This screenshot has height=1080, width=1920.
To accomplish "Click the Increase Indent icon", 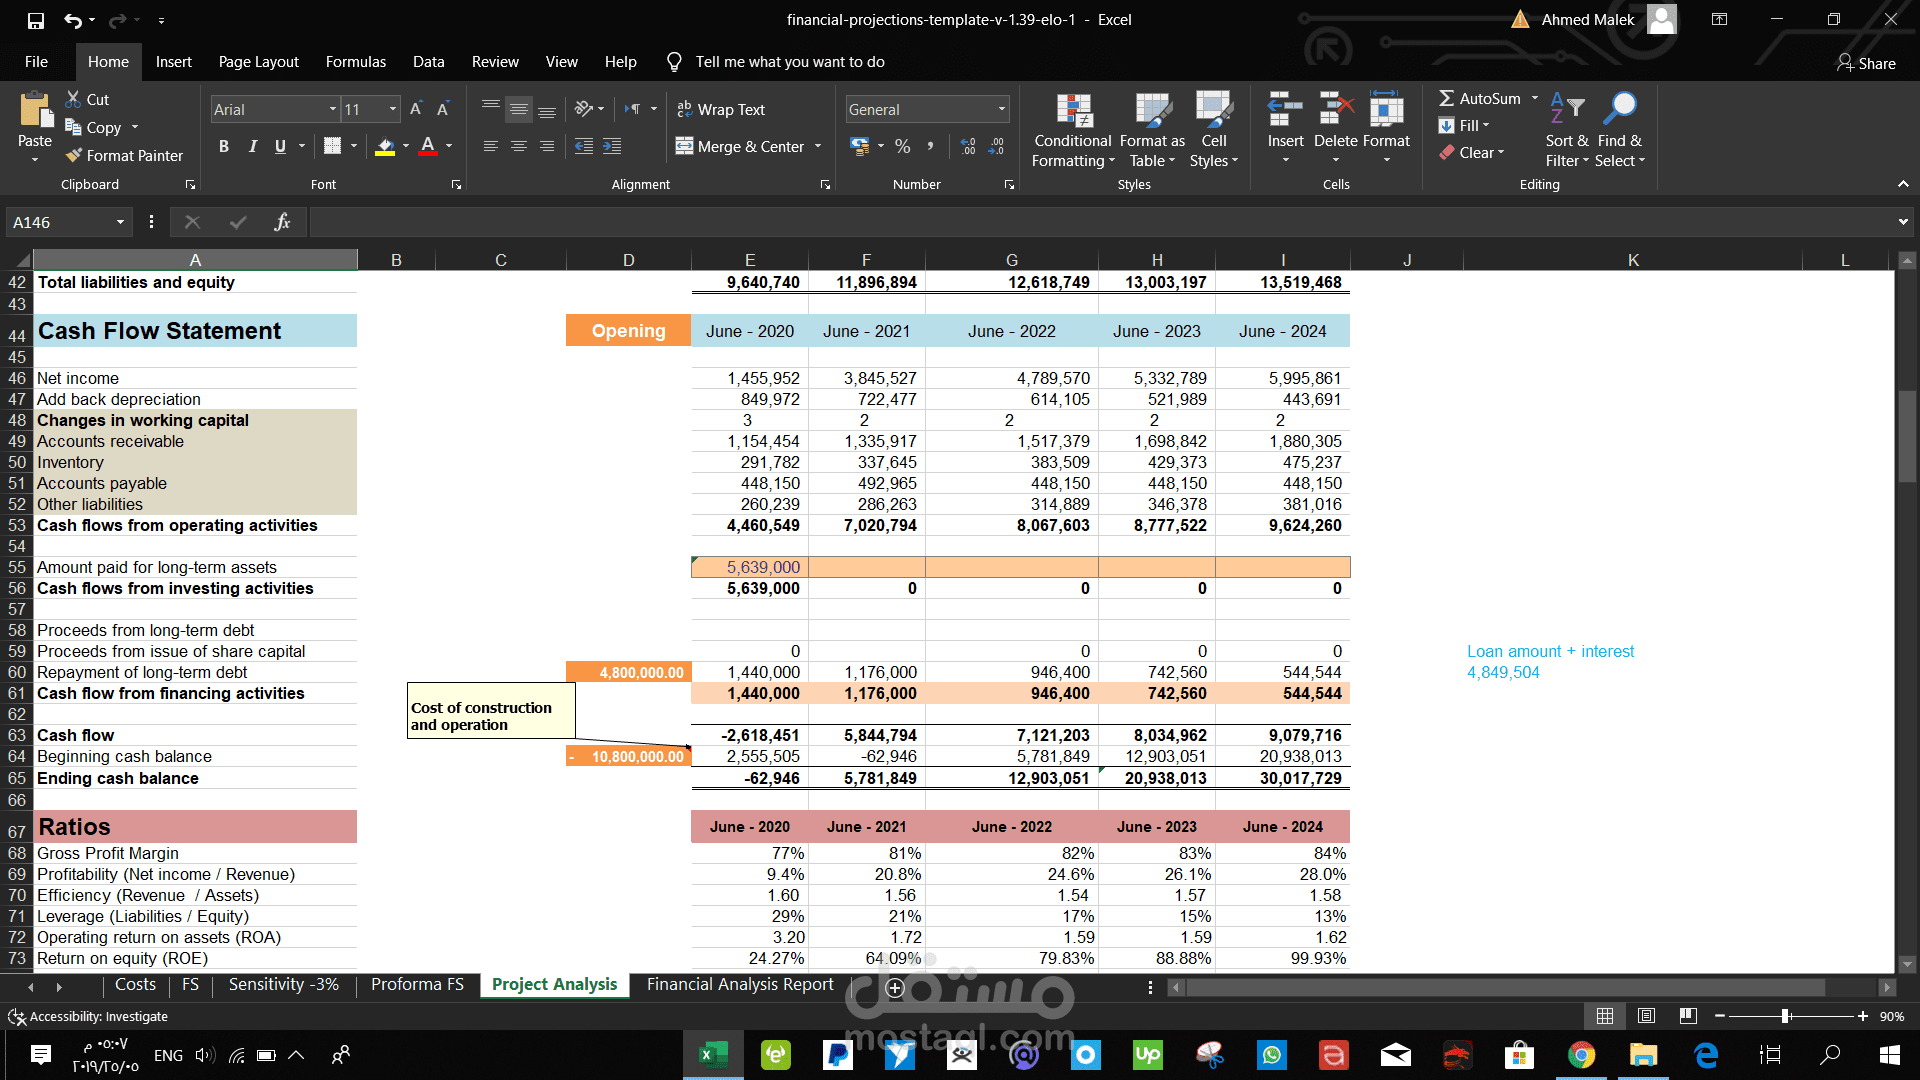I will pyautogui.click(x=612, y=146).
